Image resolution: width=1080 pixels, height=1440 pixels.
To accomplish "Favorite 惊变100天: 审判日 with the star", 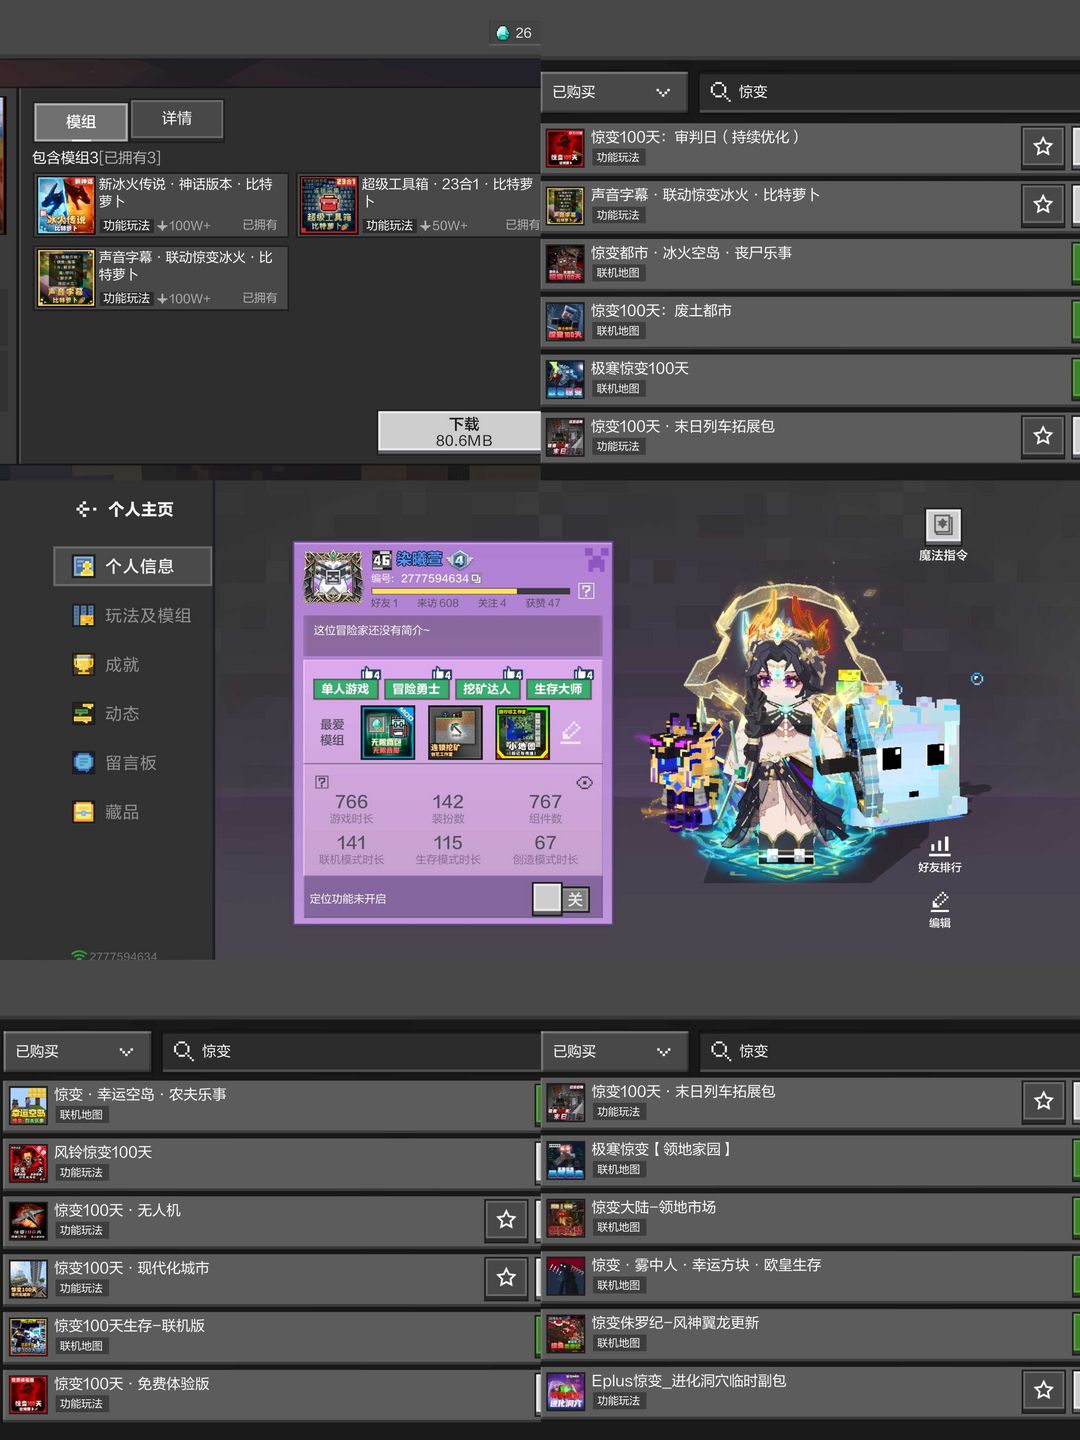I will [1043, 147].
